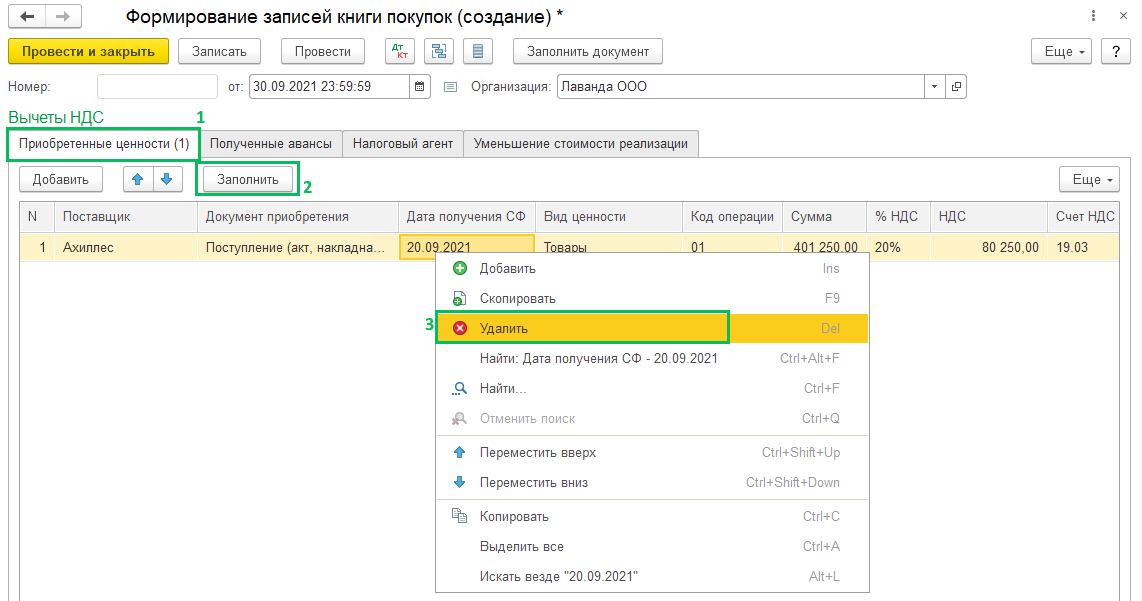This screenshot has width=1142, height=601.
Task: Click the report list icon in toolbar
Action: click(x=478, y=51)
